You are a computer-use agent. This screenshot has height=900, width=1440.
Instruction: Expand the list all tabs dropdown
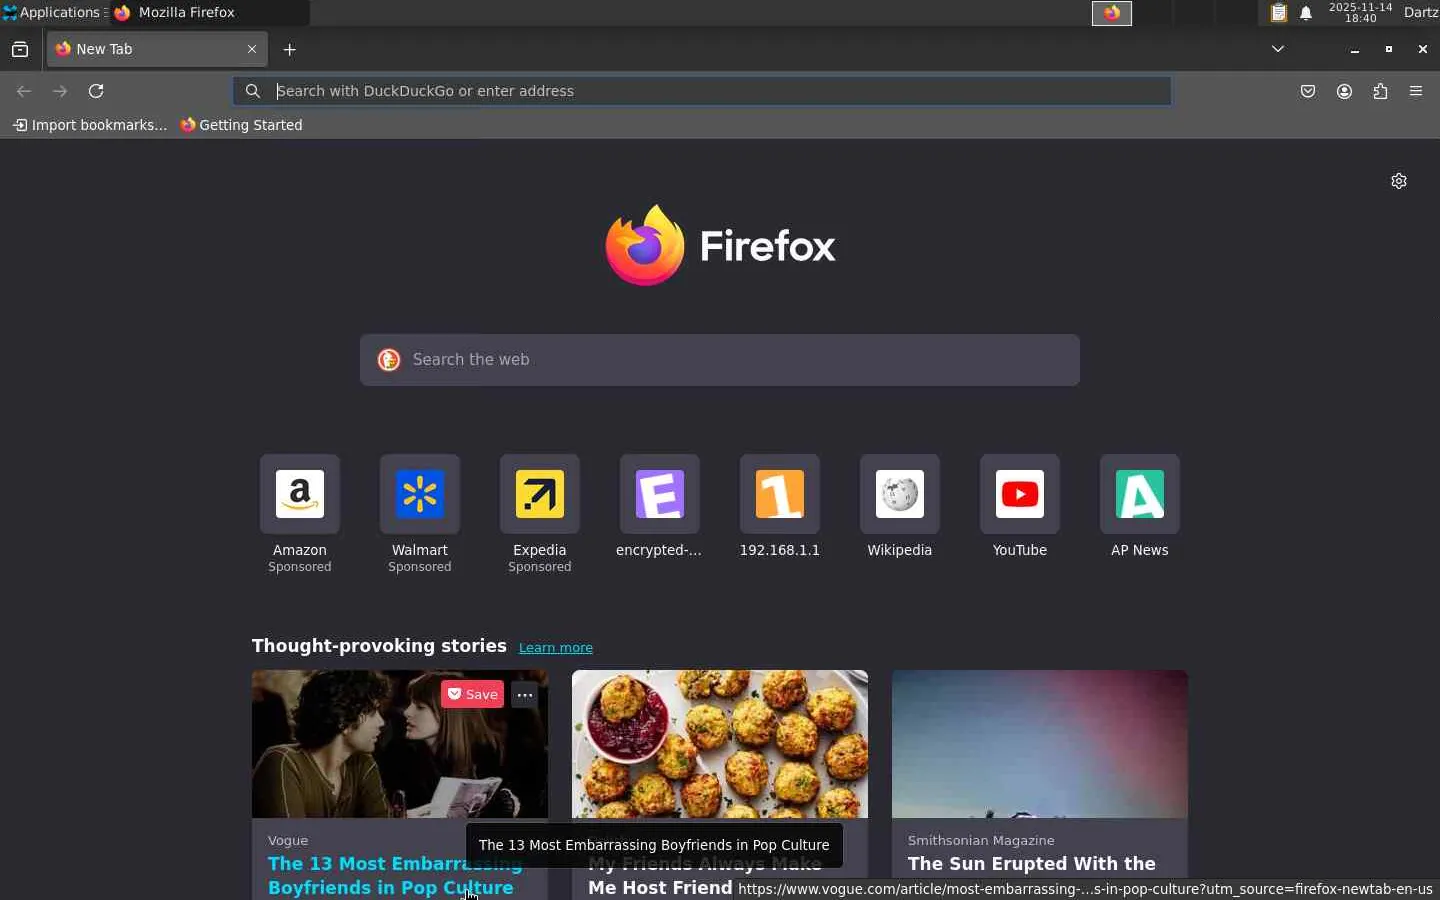(x=1278, y=49)
